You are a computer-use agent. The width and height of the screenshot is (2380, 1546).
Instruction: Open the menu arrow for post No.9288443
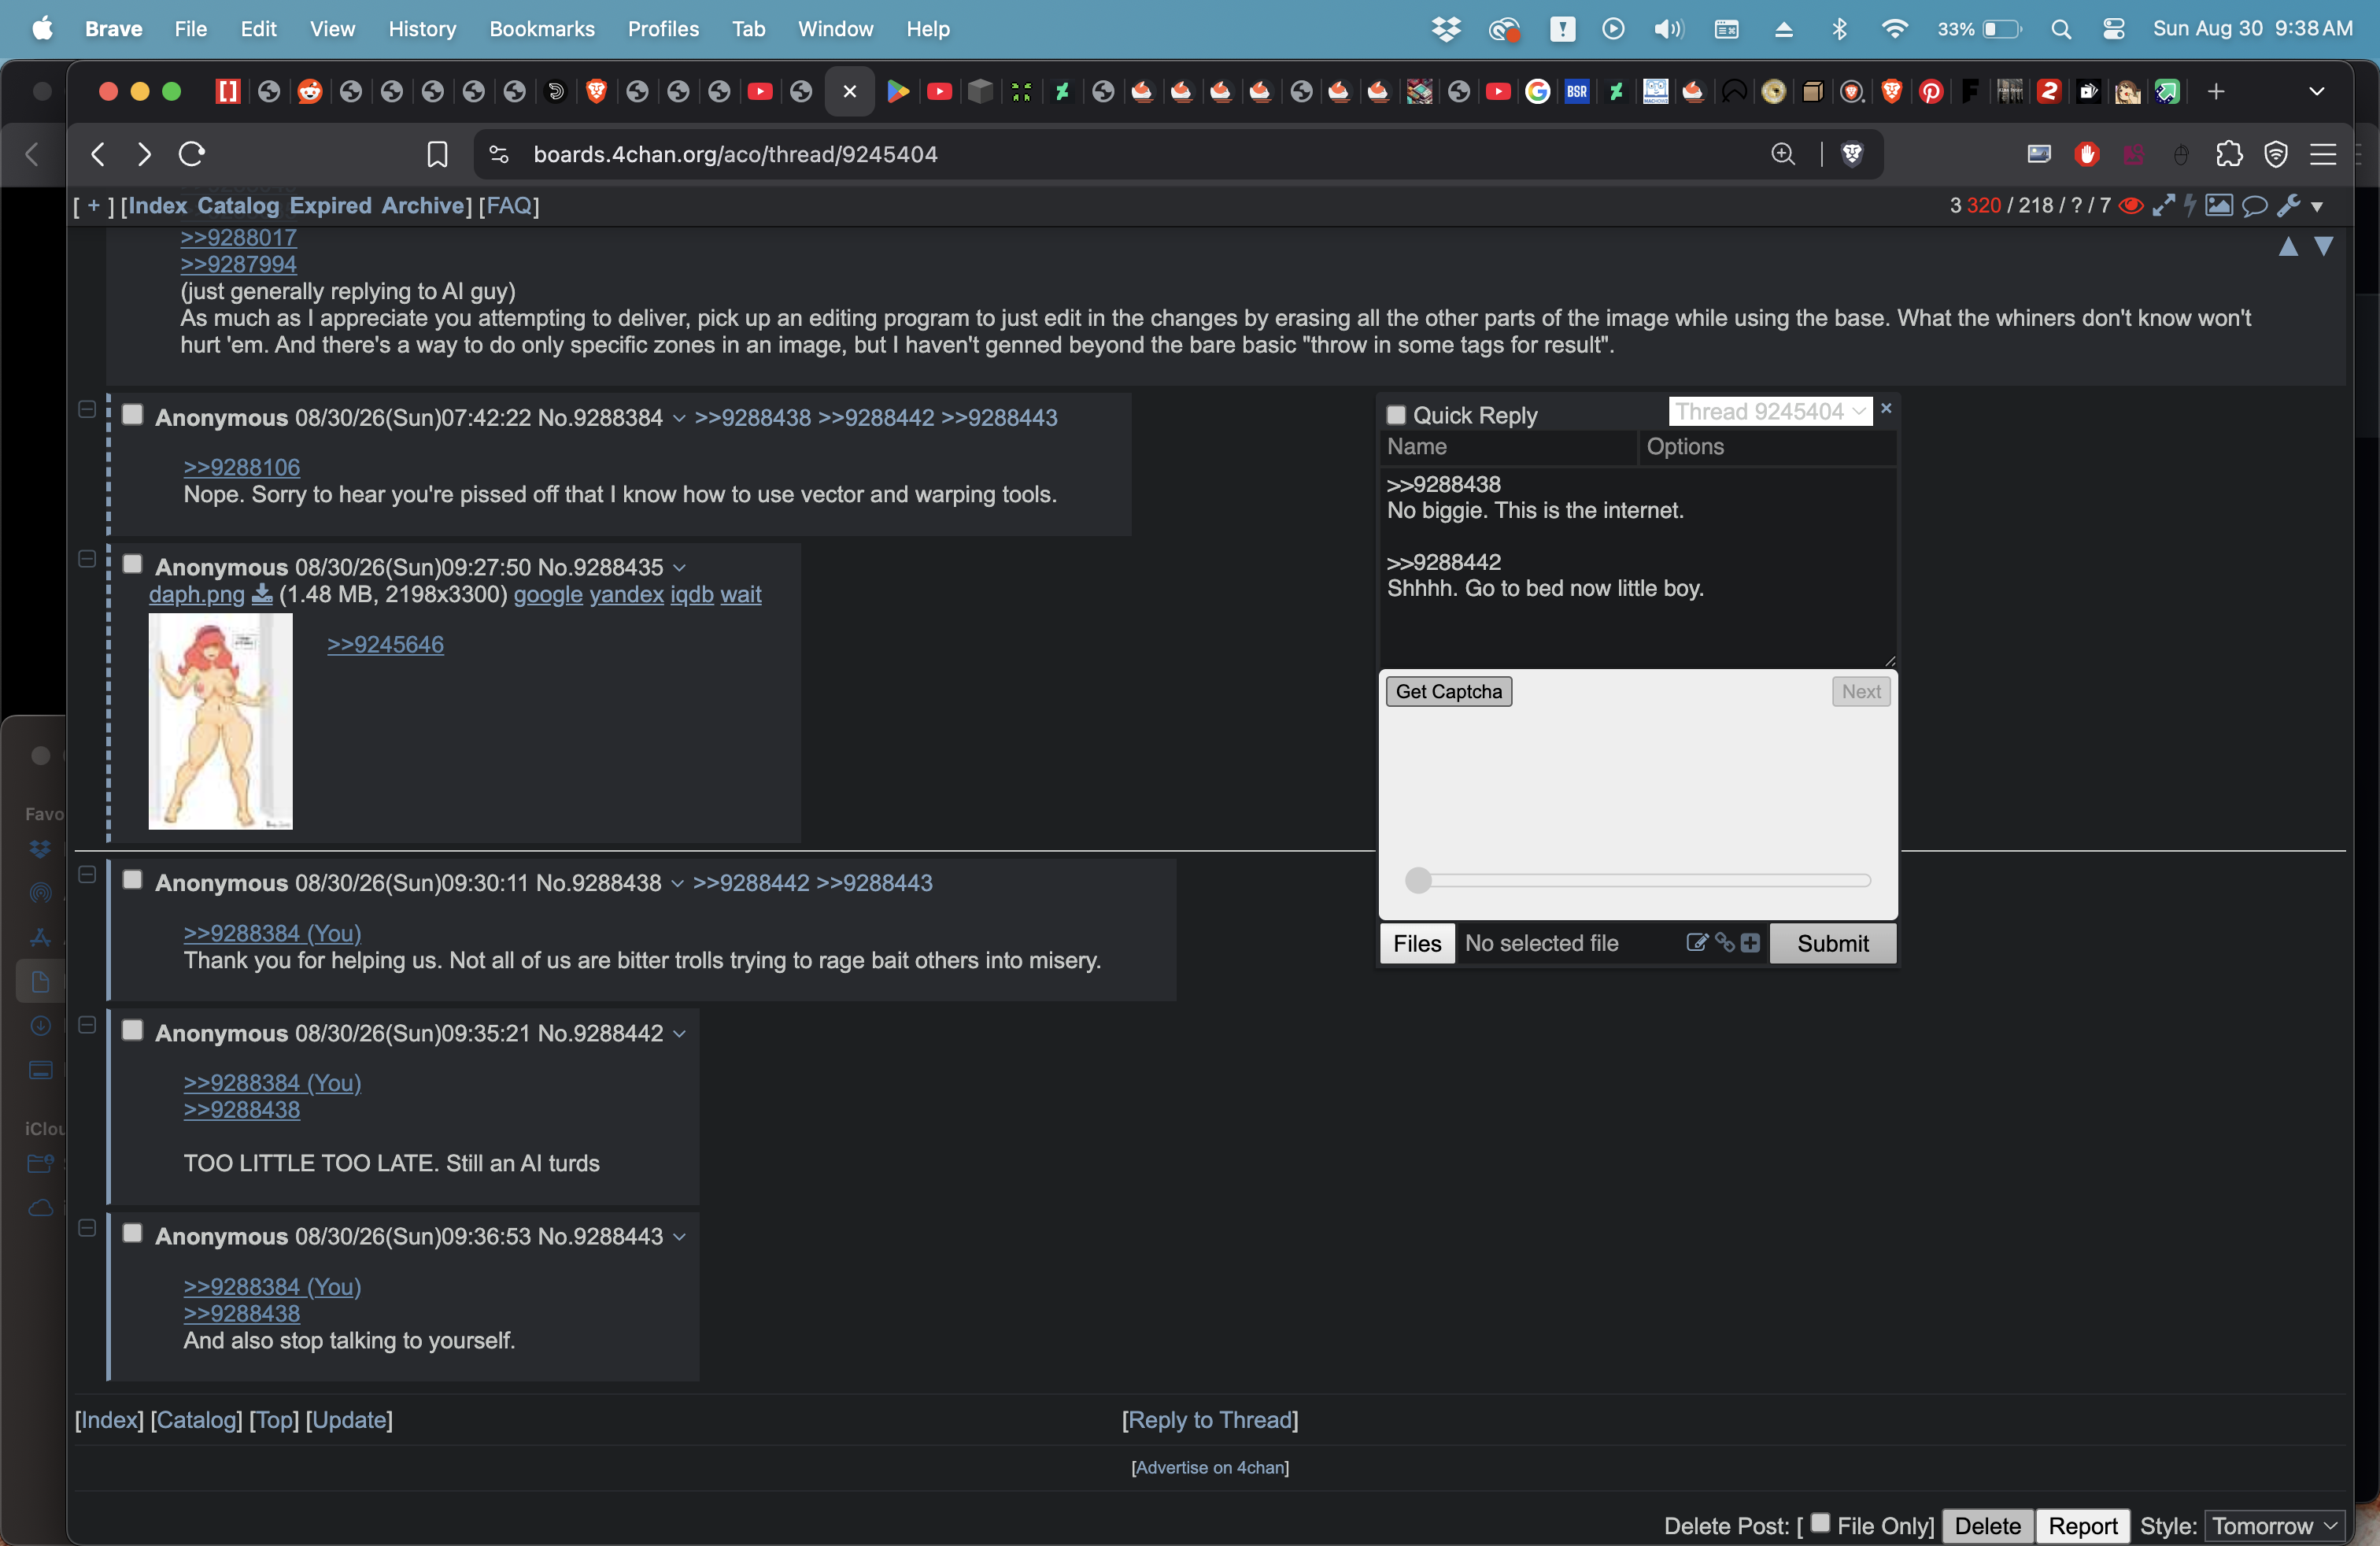click(679, 1237)
